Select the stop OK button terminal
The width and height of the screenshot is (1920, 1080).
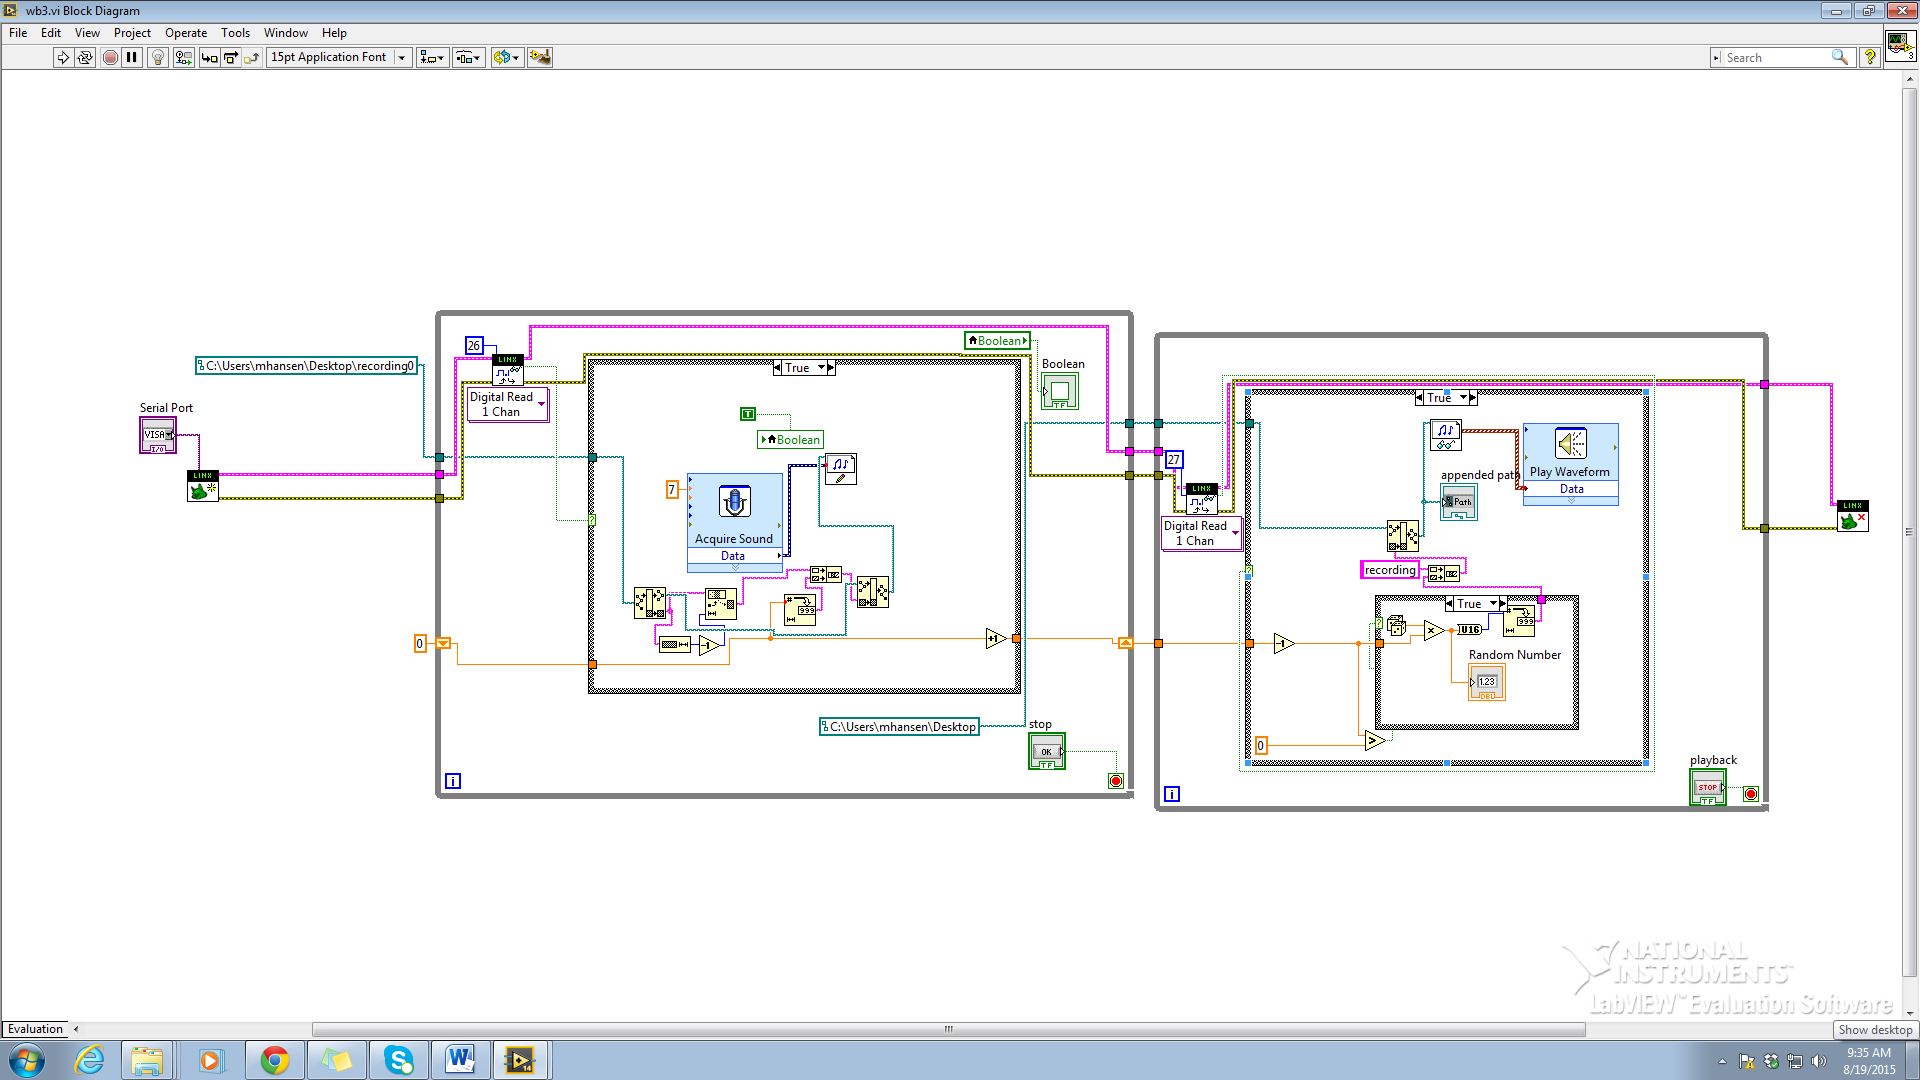tap(1046, 751)
